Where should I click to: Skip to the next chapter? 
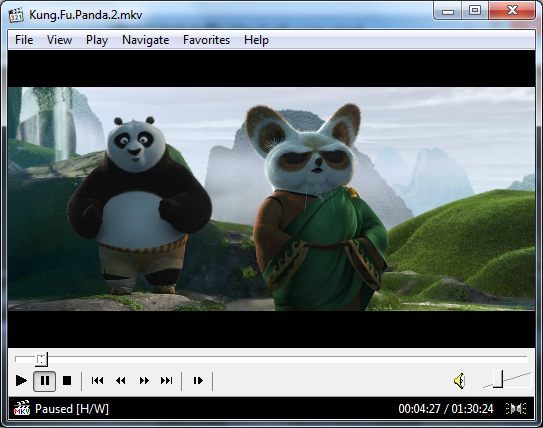[167, 381]
